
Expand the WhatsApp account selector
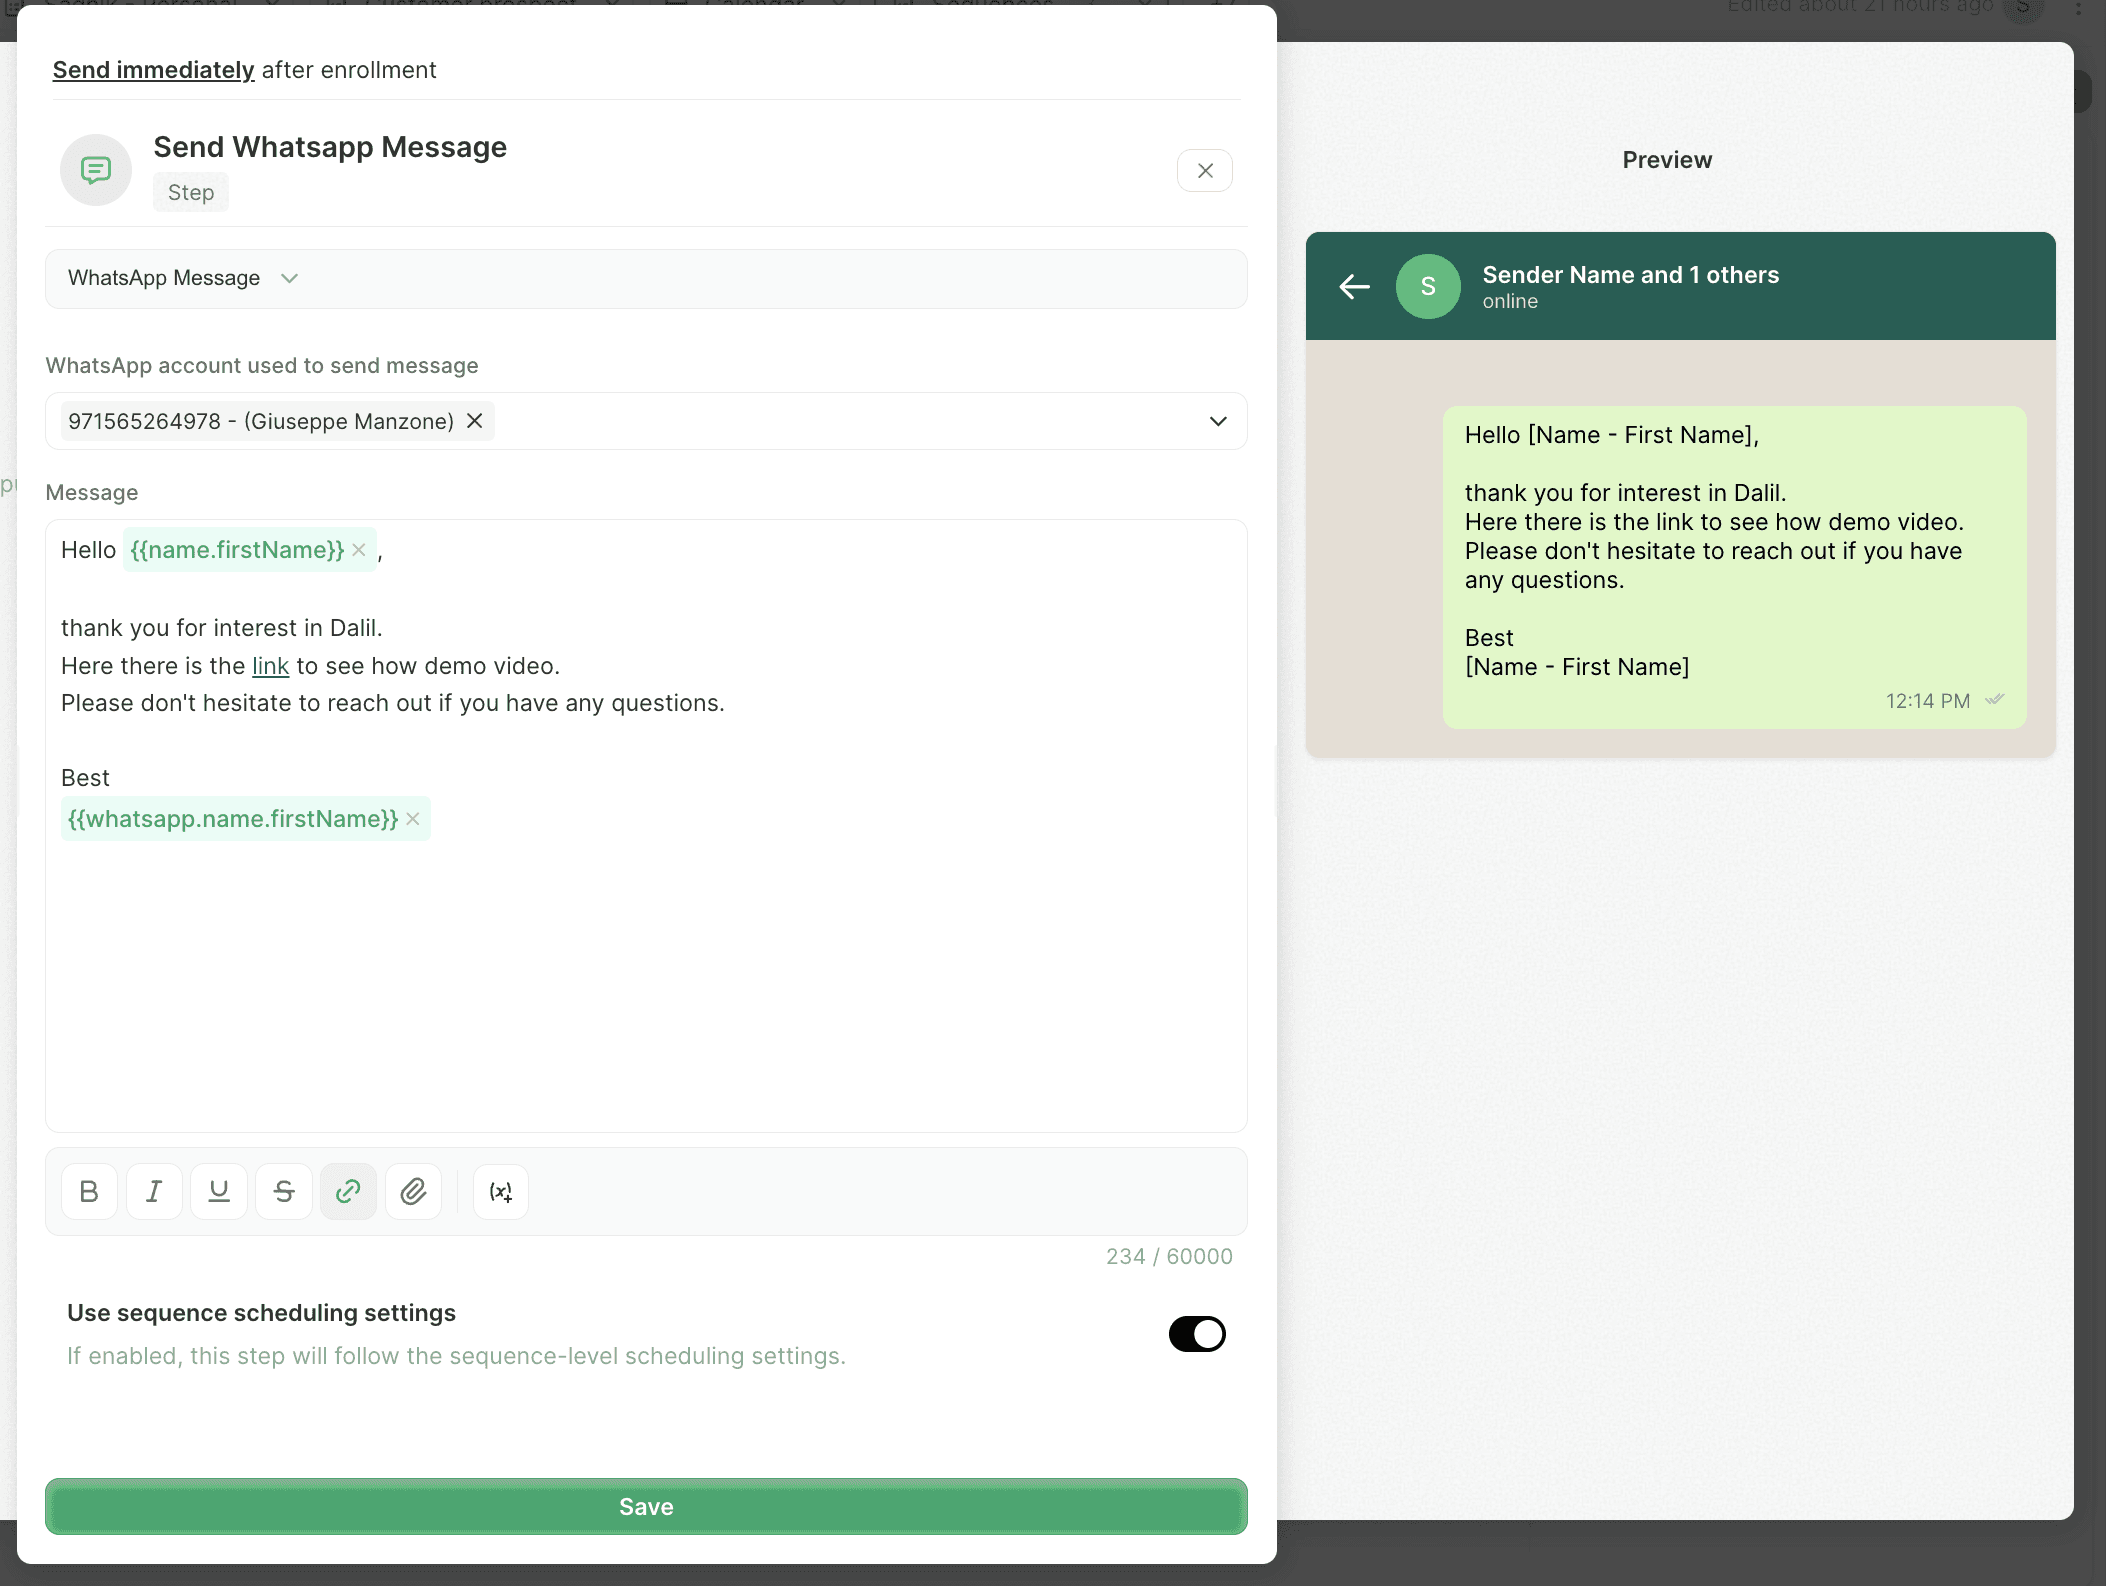click(1218, 421)
